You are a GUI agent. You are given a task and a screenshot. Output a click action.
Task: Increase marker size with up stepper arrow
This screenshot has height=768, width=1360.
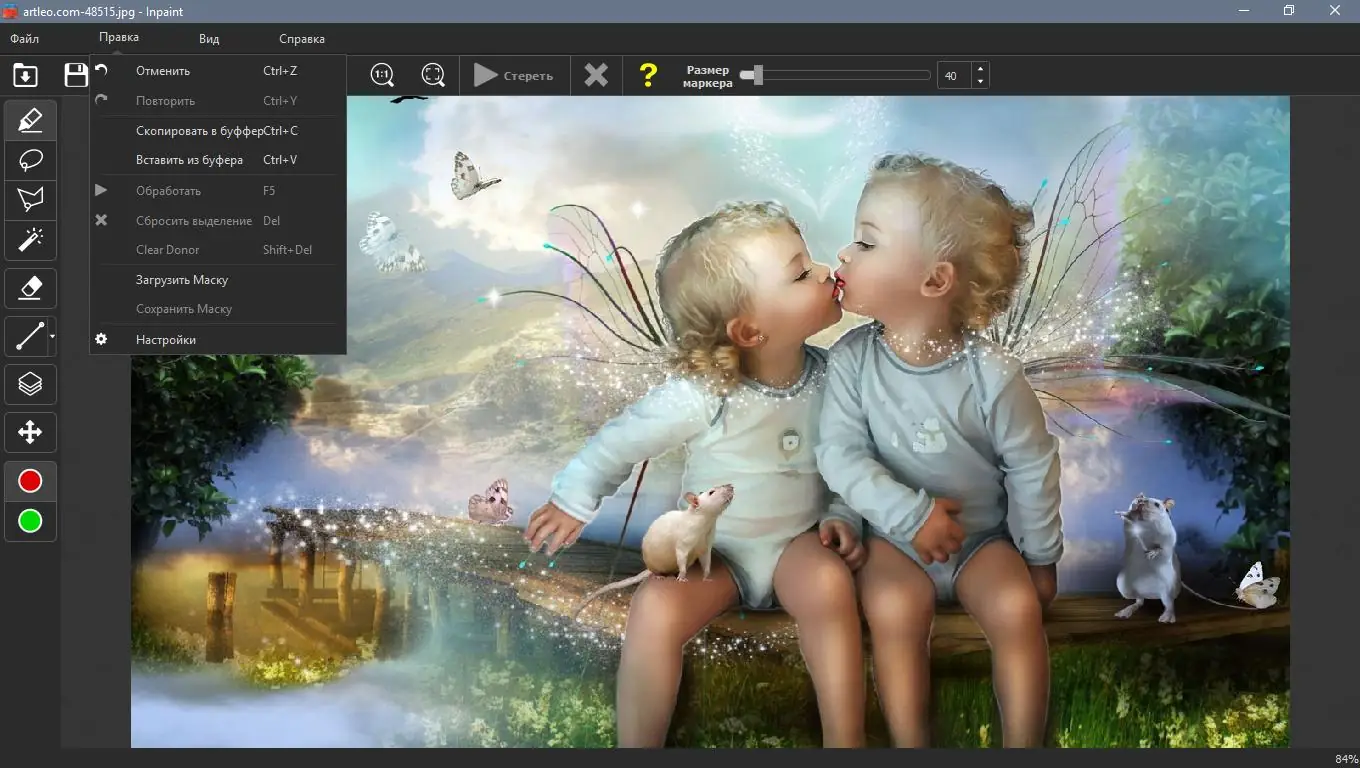[980, 68]
